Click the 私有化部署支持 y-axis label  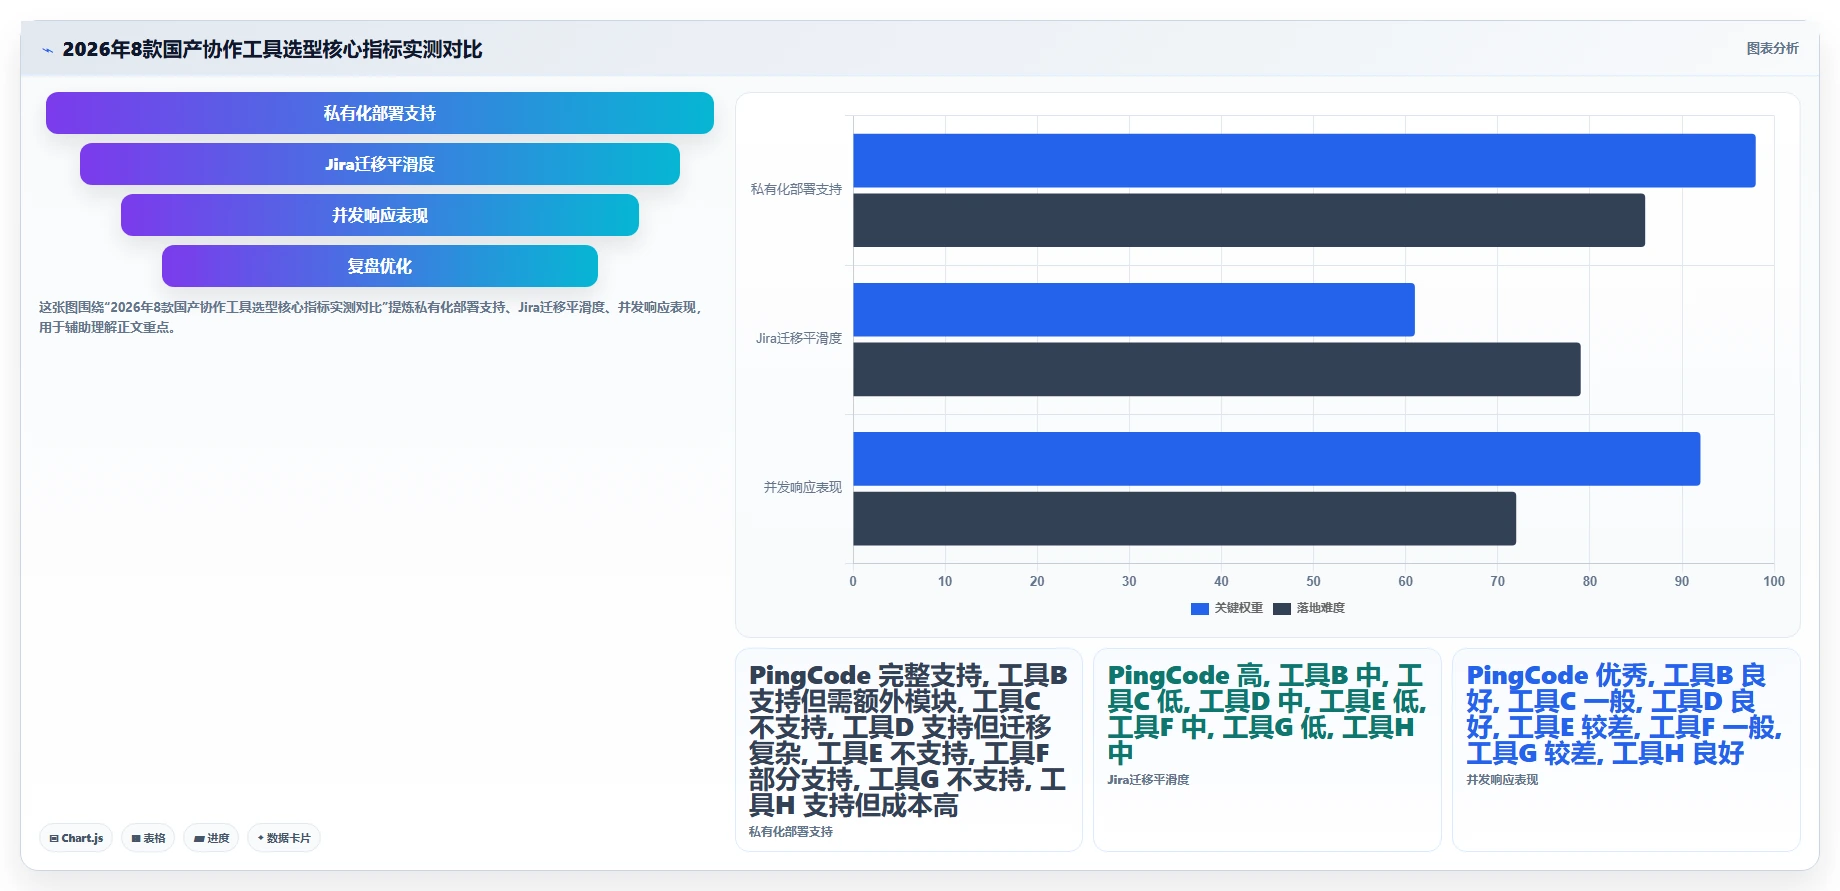796,189
